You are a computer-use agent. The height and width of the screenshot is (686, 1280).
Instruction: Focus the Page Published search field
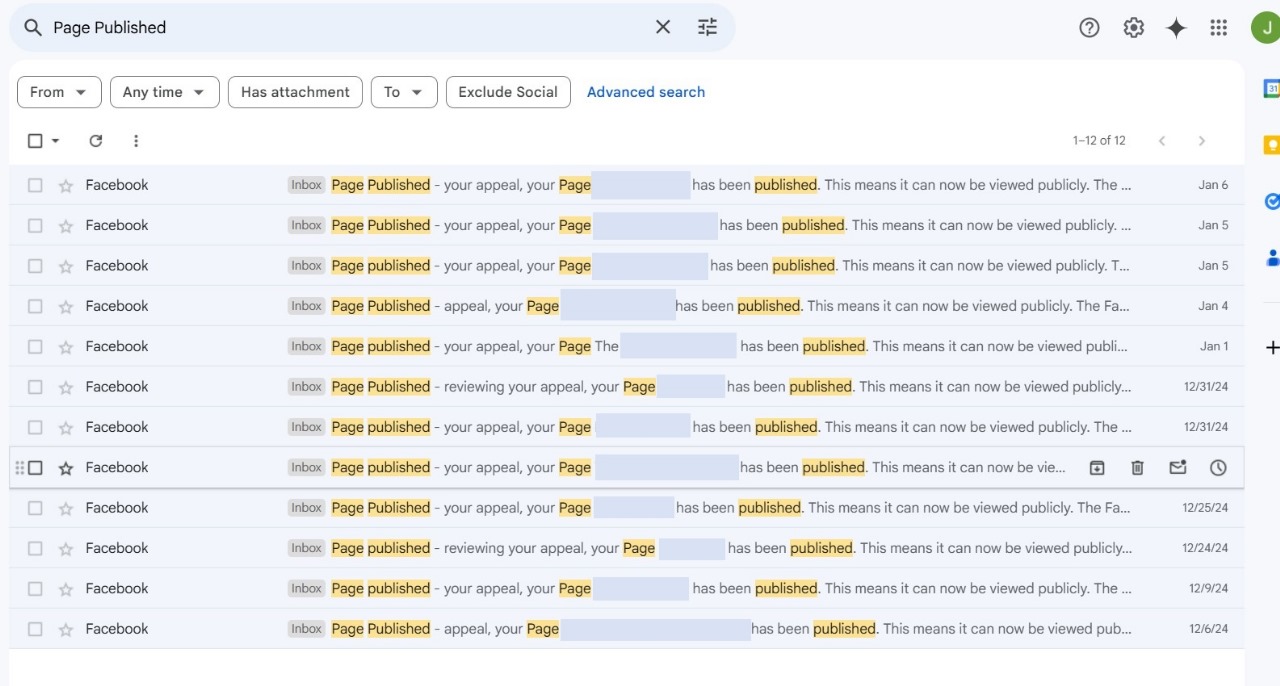347,28
